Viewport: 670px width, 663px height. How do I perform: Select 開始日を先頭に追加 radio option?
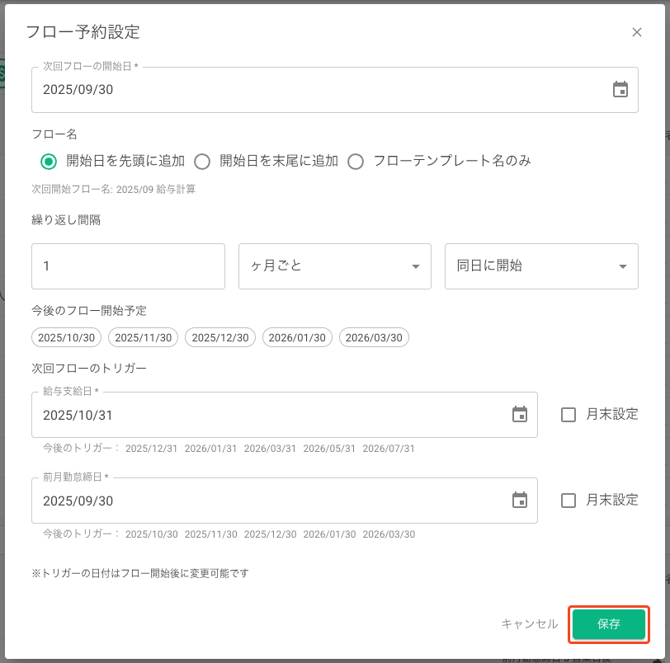pos(48,161)
